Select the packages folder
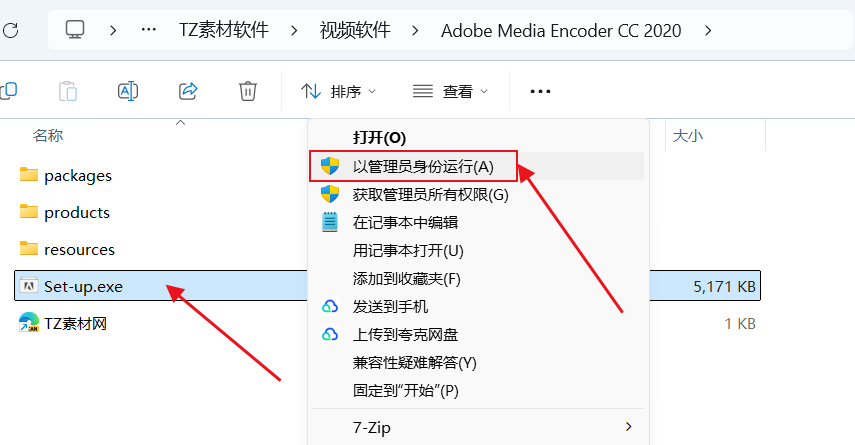This screenshot has height=445, width=855. tap(77, 176)
